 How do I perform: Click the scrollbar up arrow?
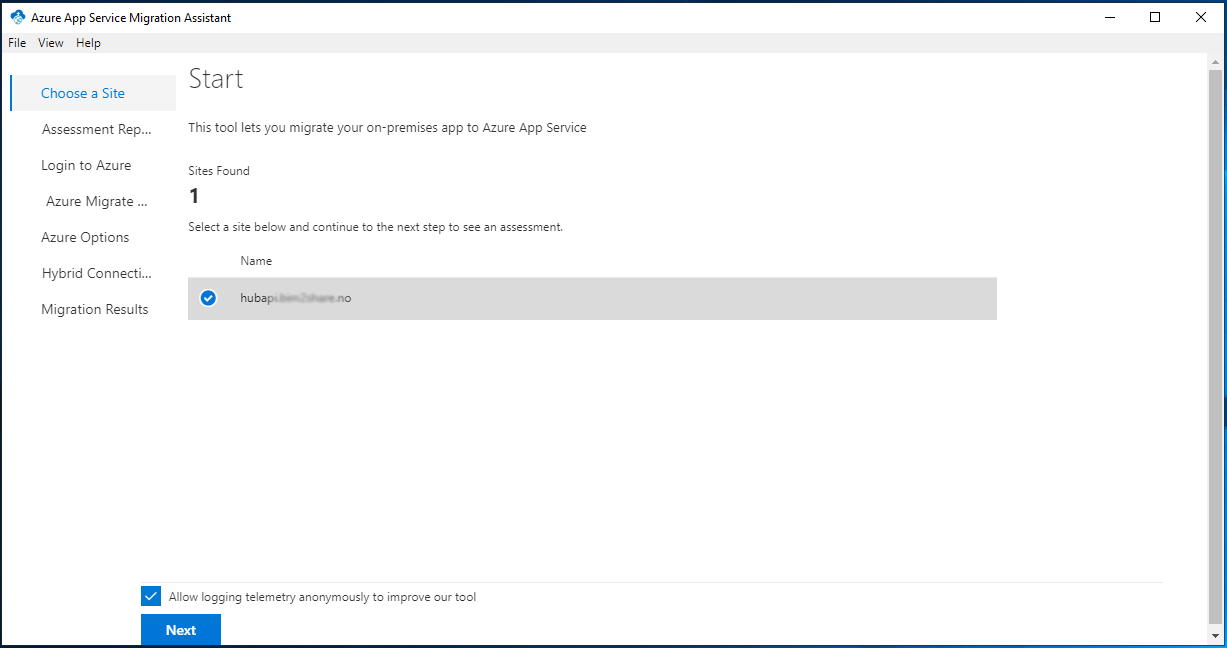[x=1215, y=61]
